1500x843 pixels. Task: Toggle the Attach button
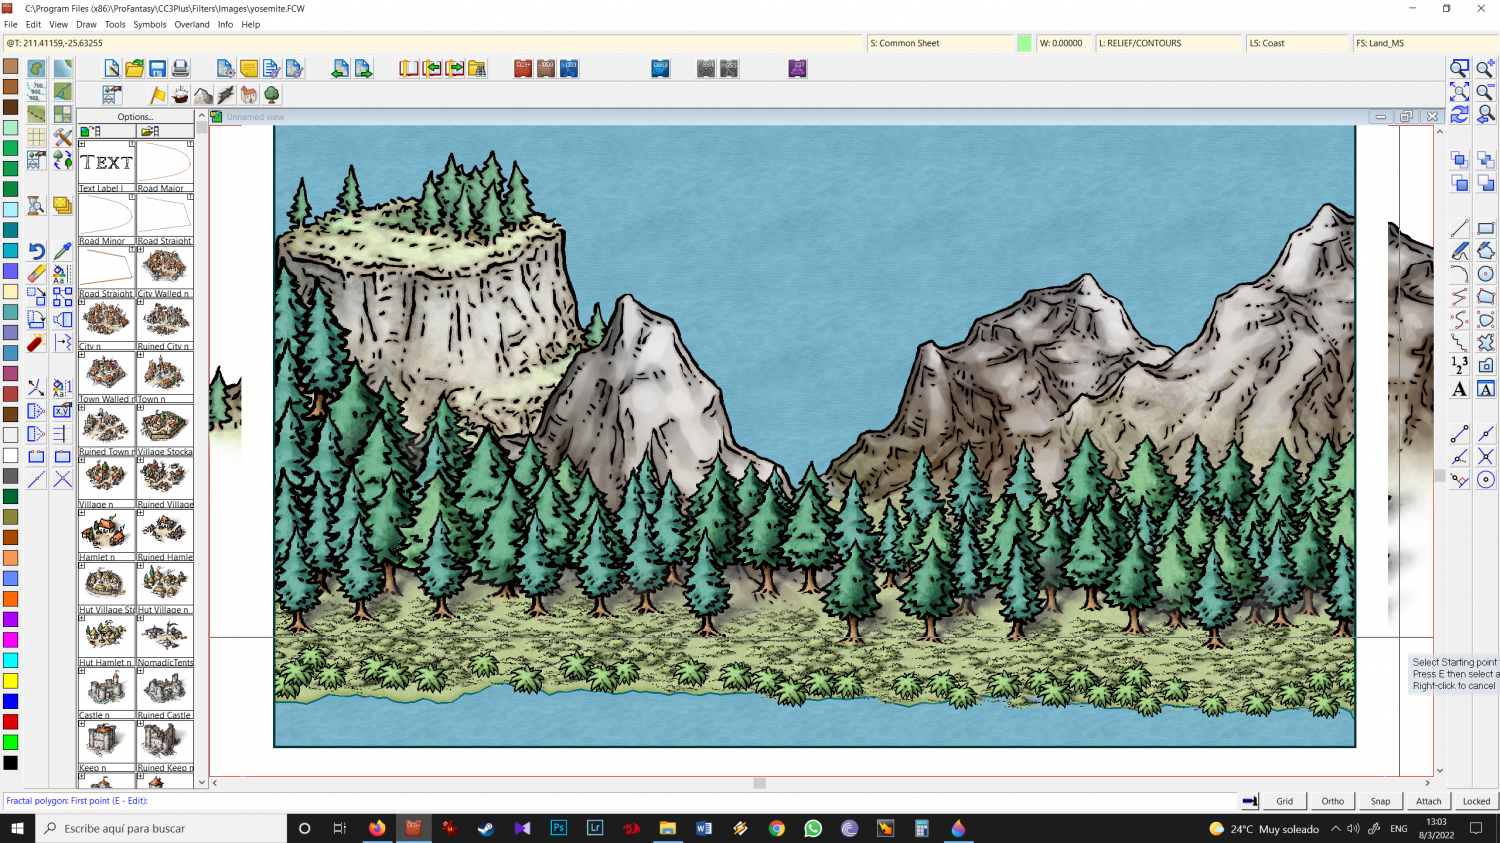pyautogui.click(x=1429, y=801)
